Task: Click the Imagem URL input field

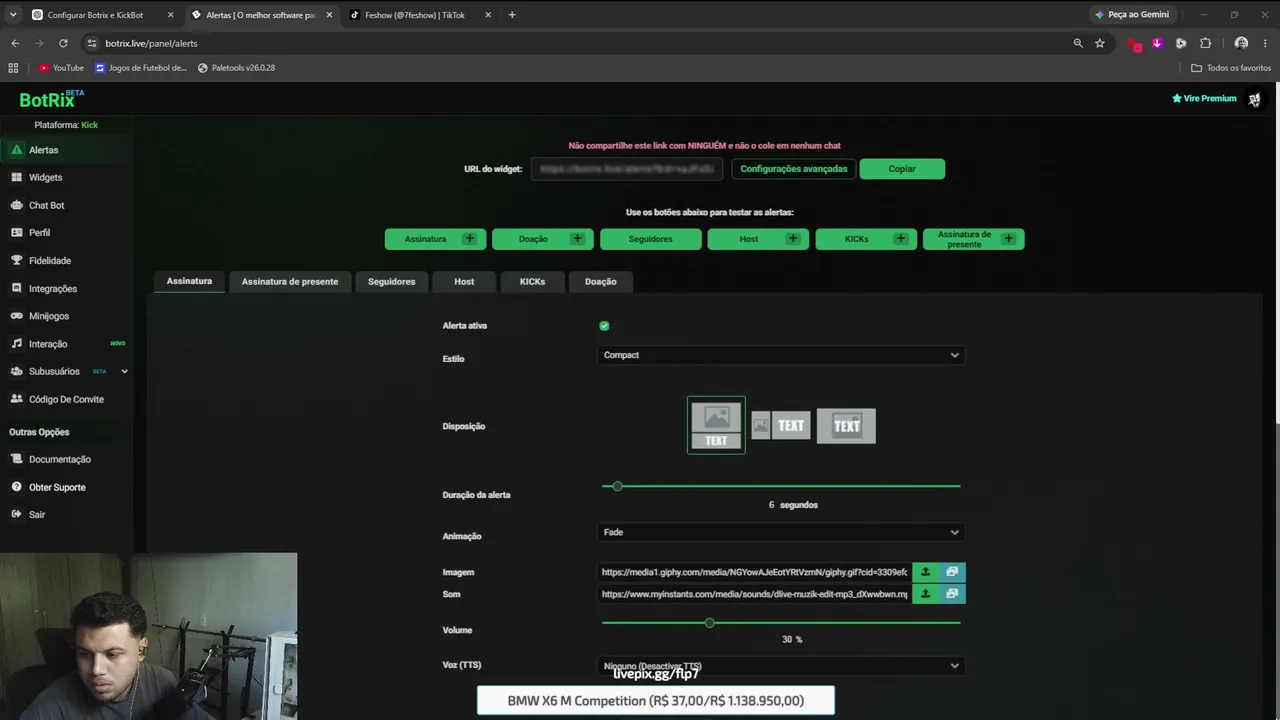Action: point(755,572)
